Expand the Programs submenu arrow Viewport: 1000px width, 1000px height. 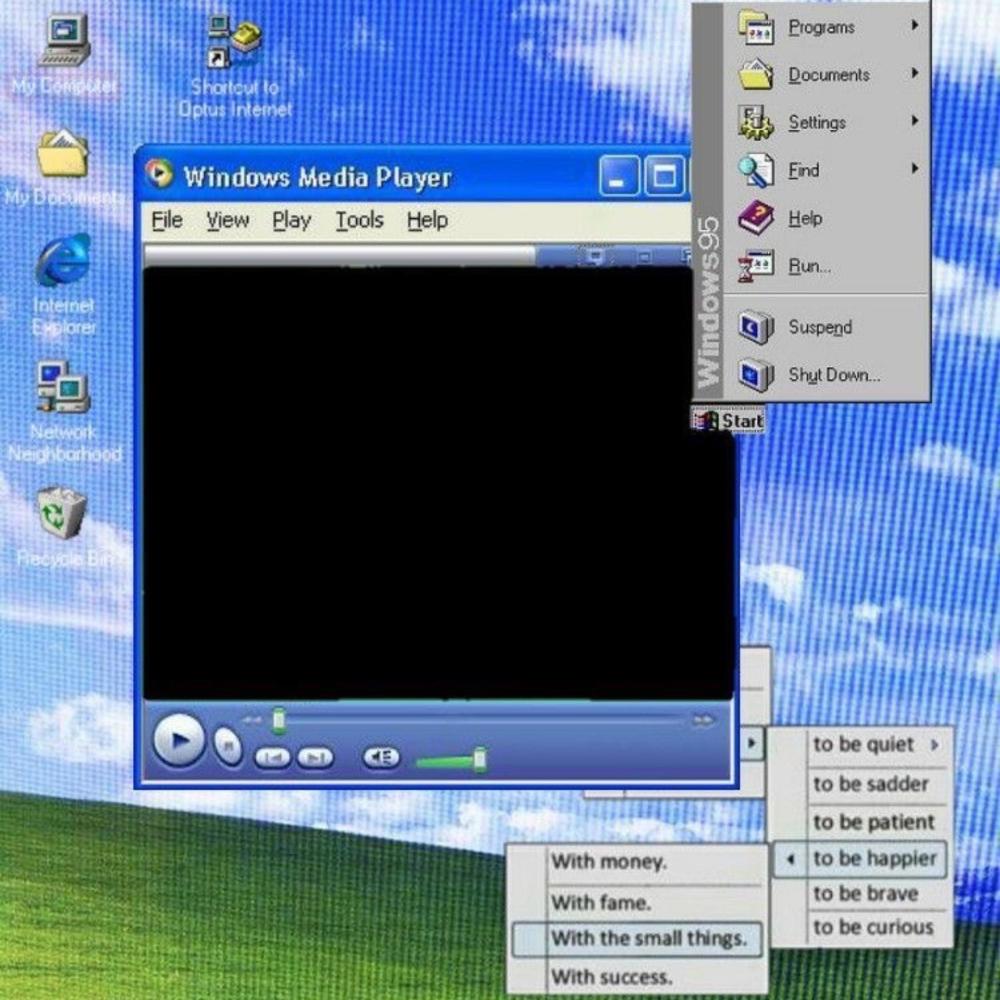pos(915,25)
